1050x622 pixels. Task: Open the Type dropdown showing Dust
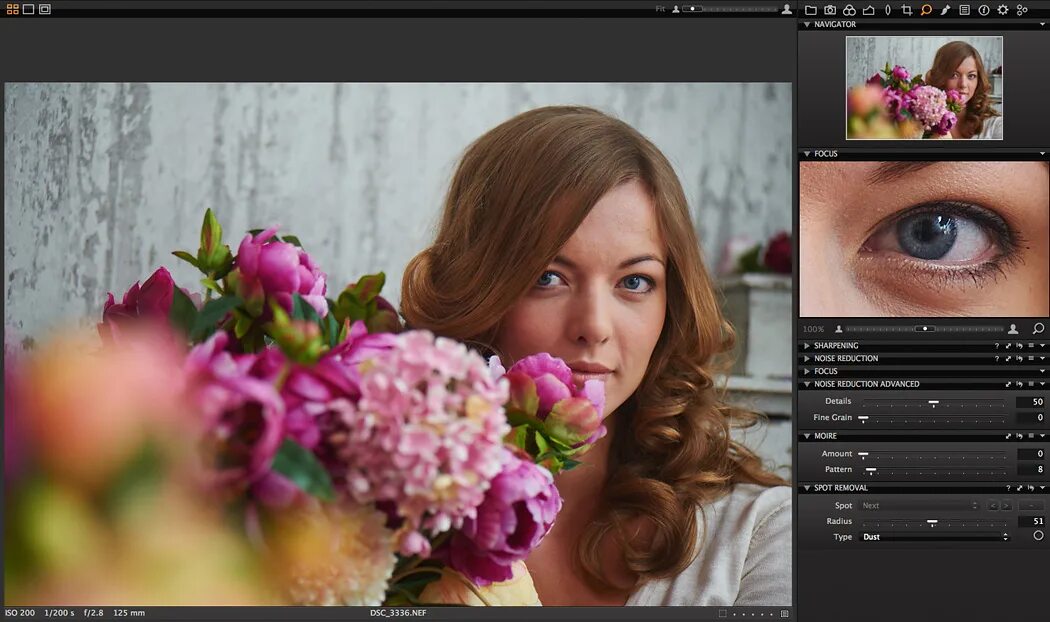click(935, 537)
